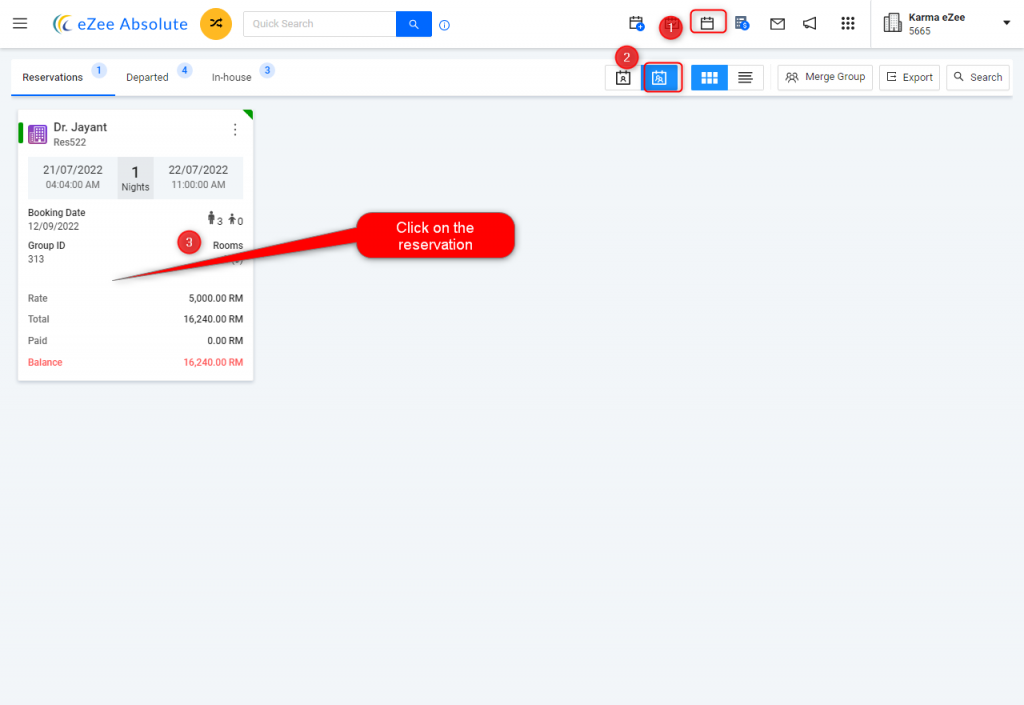Click the Res522 reservation number
Image resolution: width=1024 pixels, height=705 pixels.
[x=69, y=142]
